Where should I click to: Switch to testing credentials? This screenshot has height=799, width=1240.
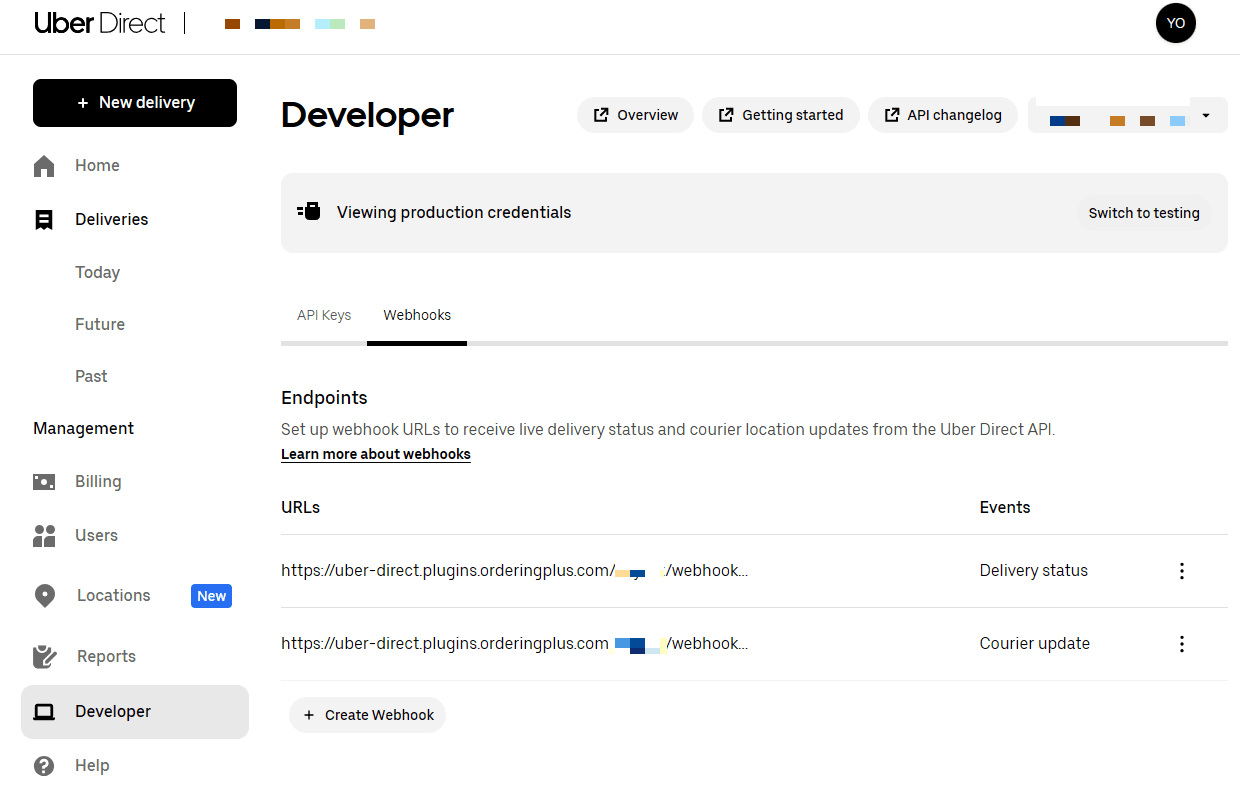tap(1144, 213)
